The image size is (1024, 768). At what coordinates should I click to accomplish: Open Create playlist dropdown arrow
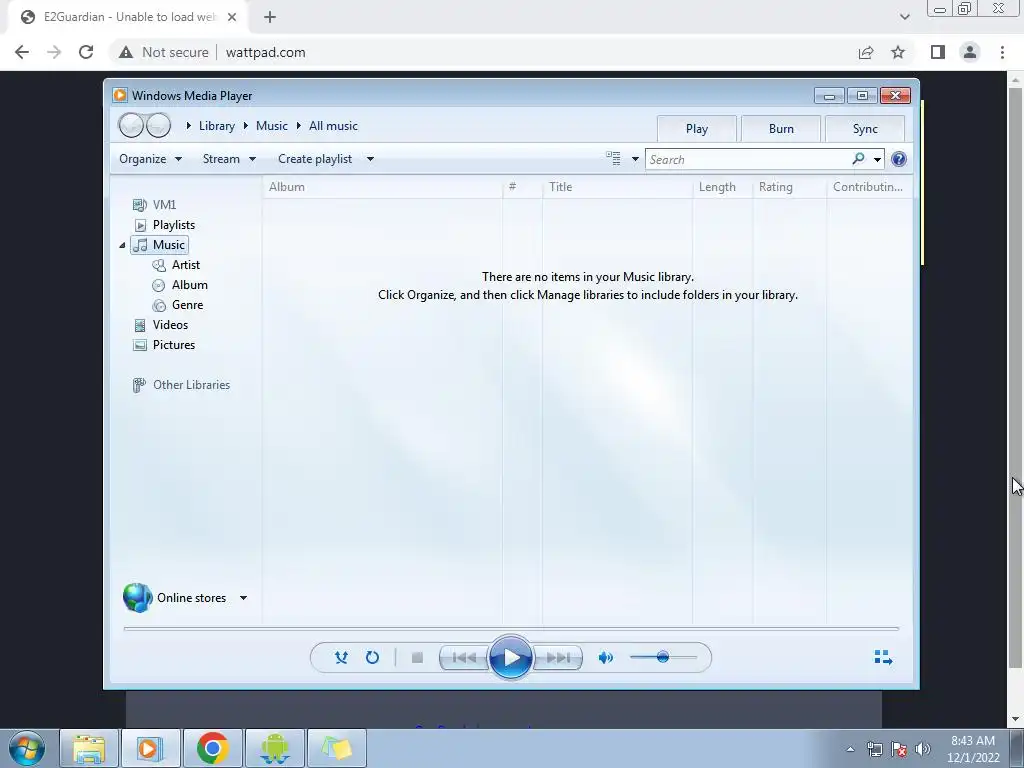(x=370, y=159)
